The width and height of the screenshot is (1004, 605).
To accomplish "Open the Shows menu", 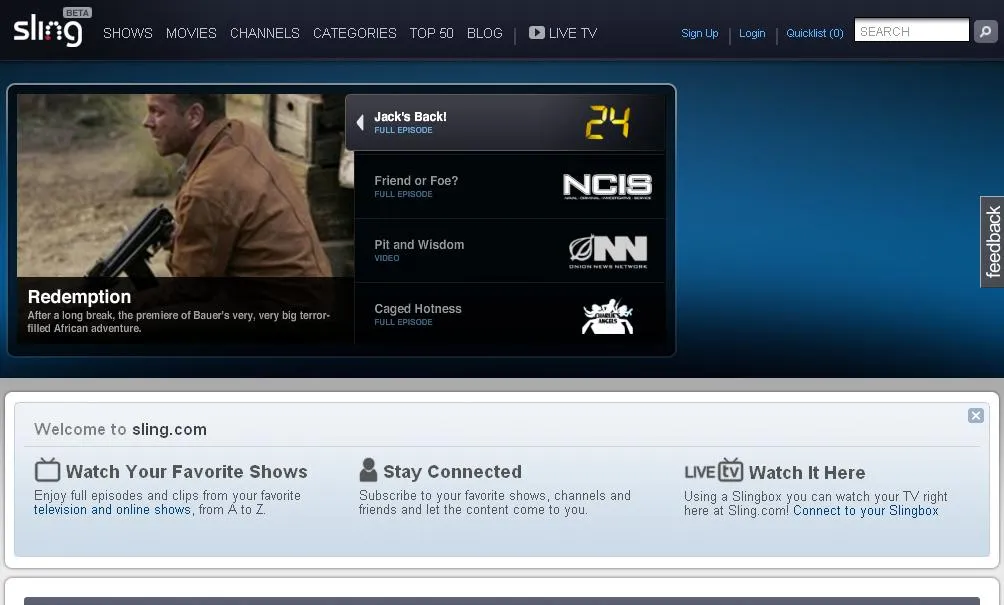I will click(x=127, y=33).
